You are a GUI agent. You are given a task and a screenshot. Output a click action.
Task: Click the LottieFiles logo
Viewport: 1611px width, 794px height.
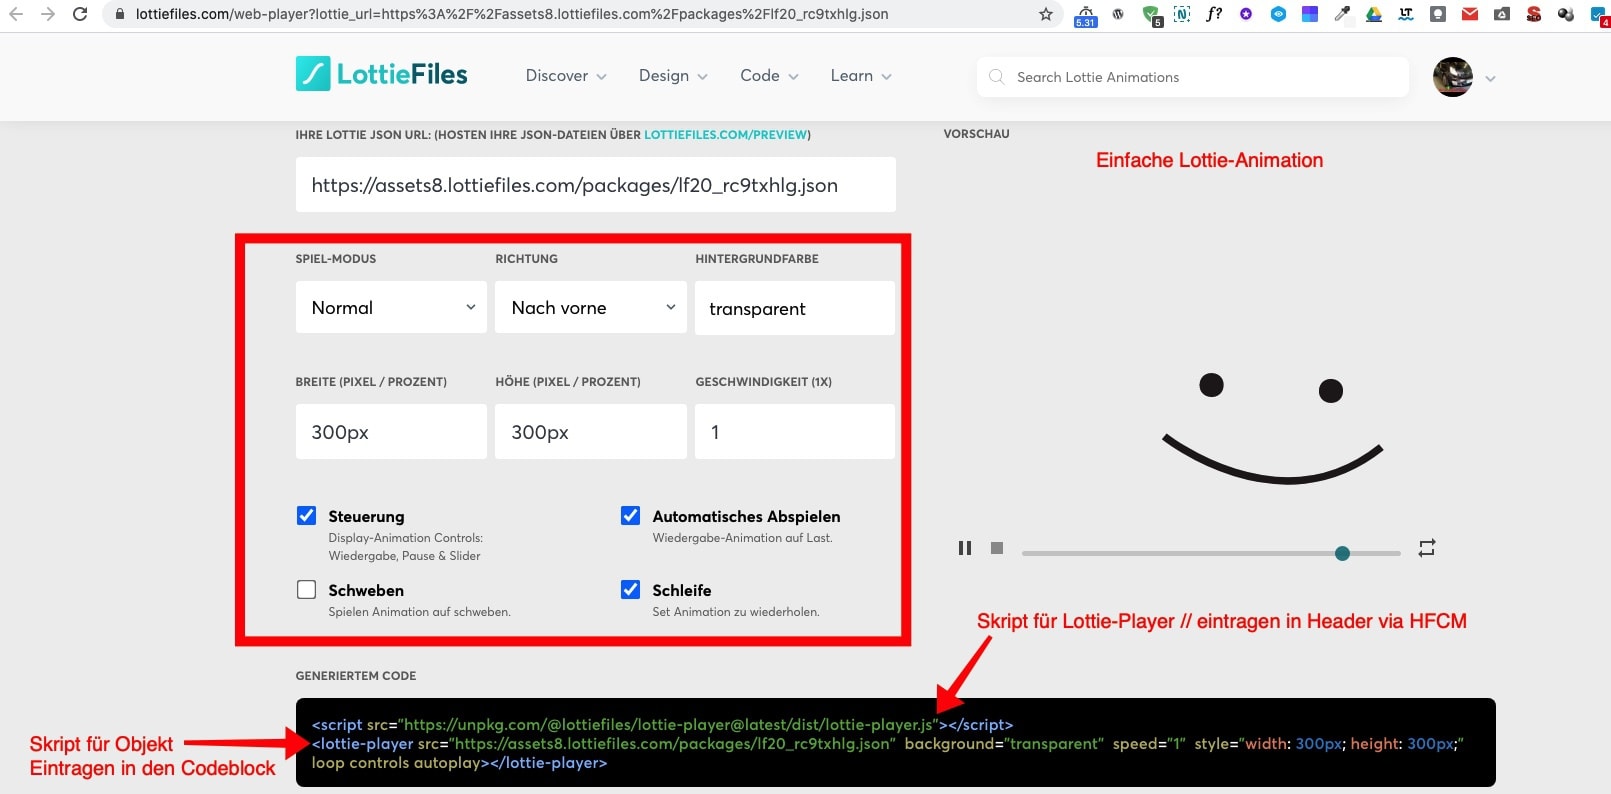pyautogui.click(x=382, y=75)
